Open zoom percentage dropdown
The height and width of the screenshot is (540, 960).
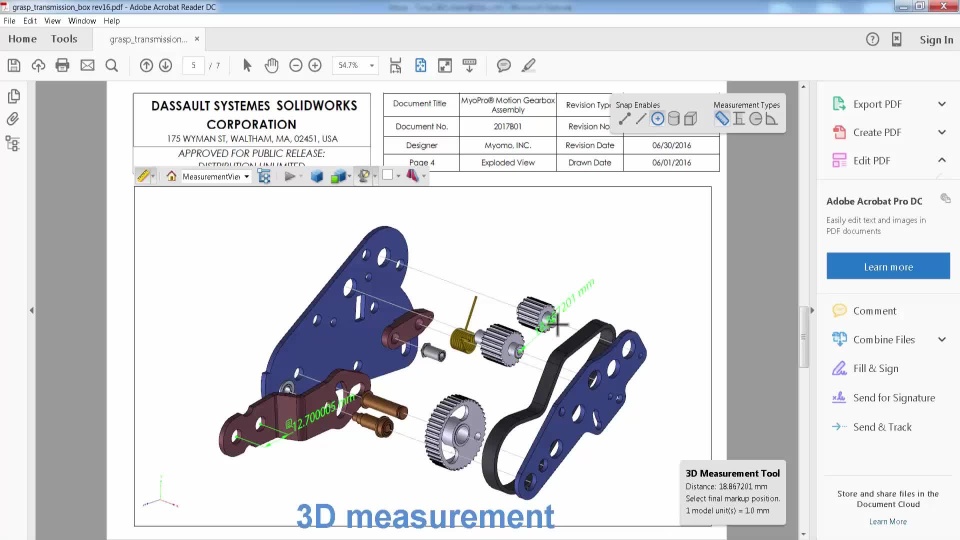point(371,66)
